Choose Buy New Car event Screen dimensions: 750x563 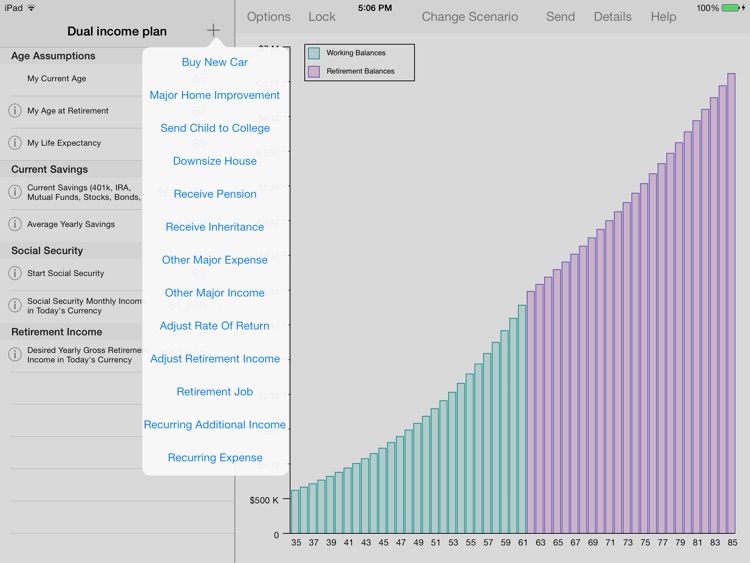[215, 62]
